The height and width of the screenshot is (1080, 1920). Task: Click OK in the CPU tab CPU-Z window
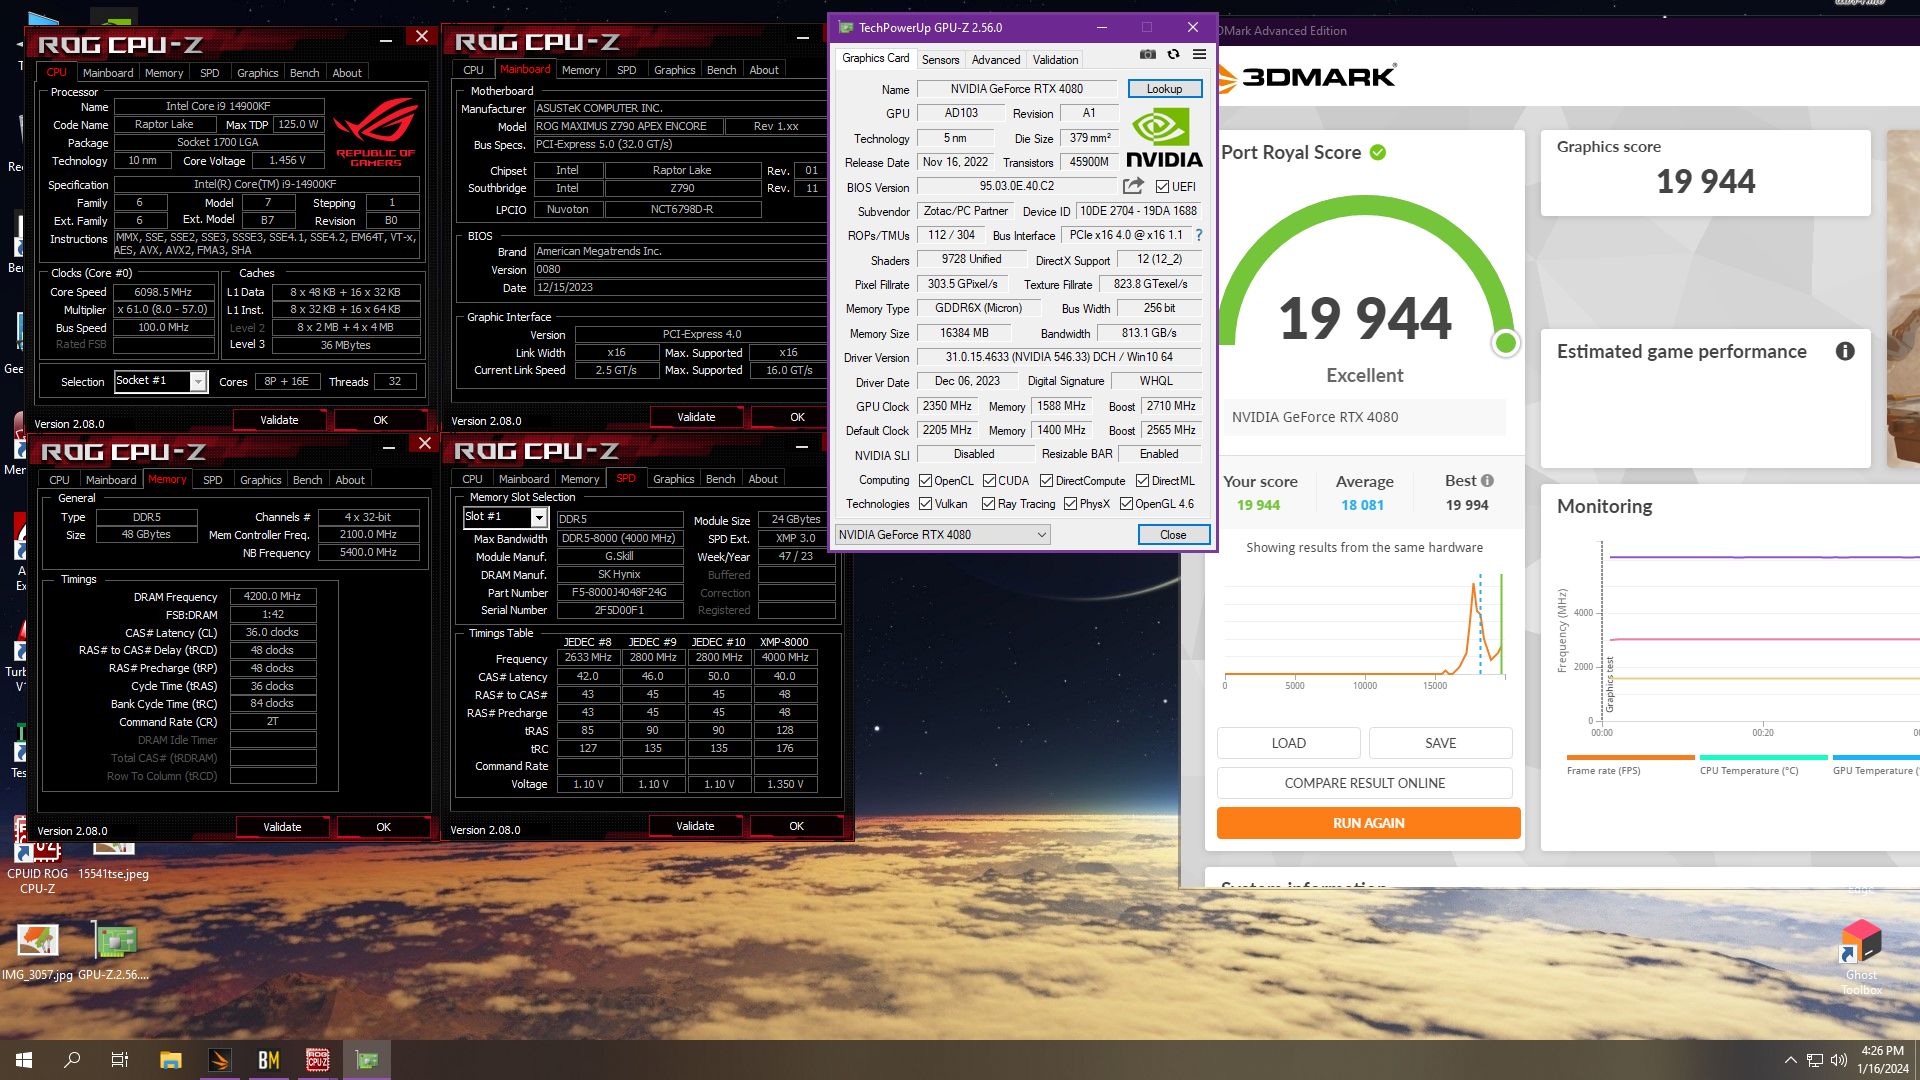[x=380, y=420]
